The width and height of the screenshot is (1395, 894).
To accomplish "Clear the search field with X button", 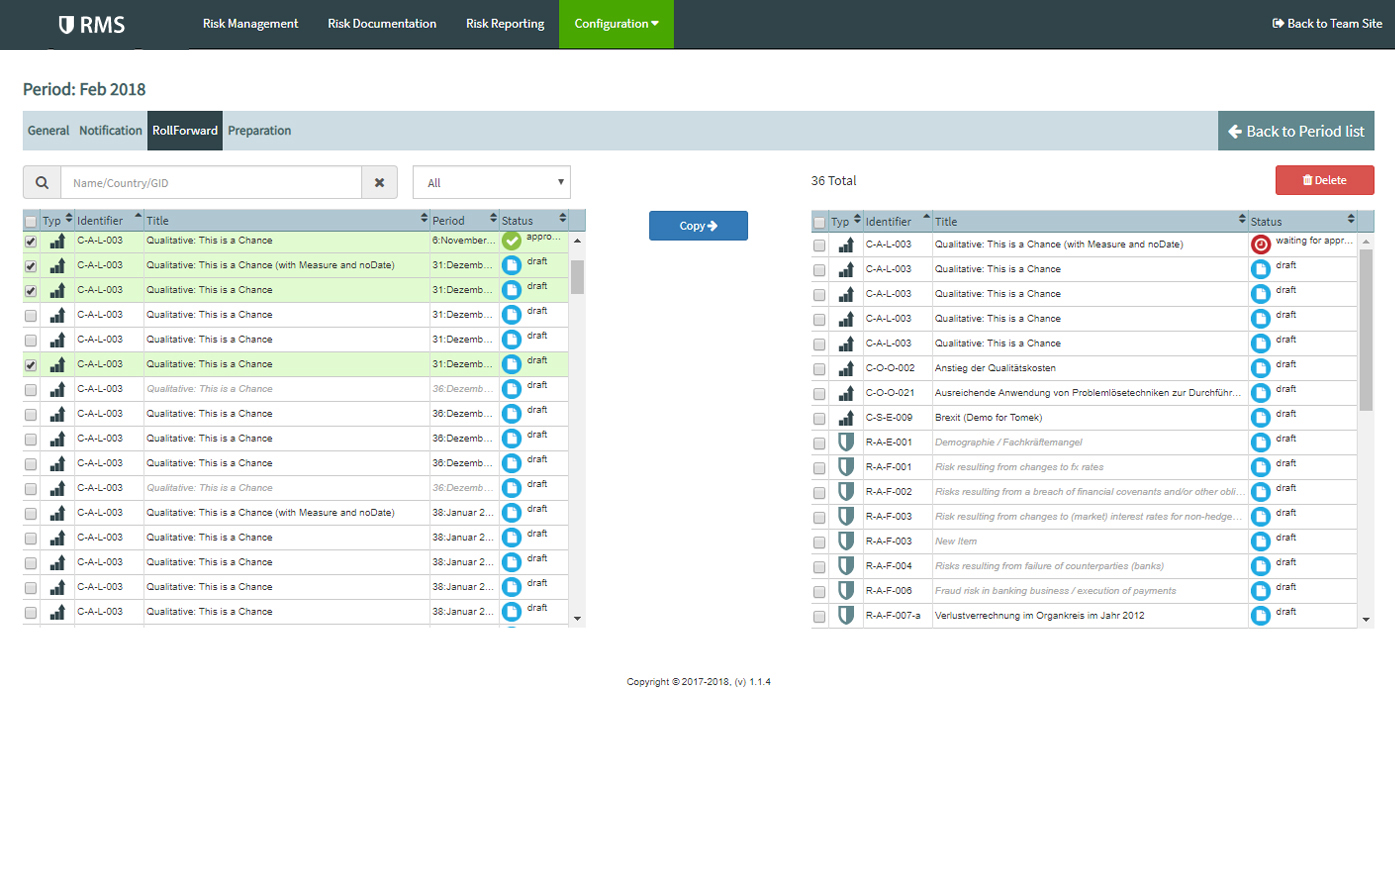I will click(x=379, y=183).
